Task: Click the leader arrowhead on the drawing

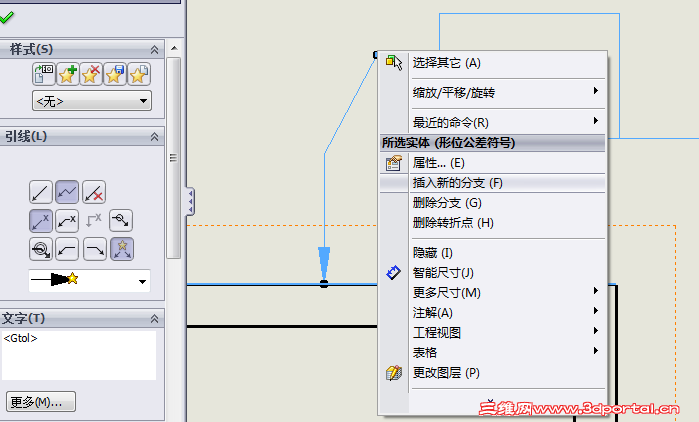Action: point(324,264)
